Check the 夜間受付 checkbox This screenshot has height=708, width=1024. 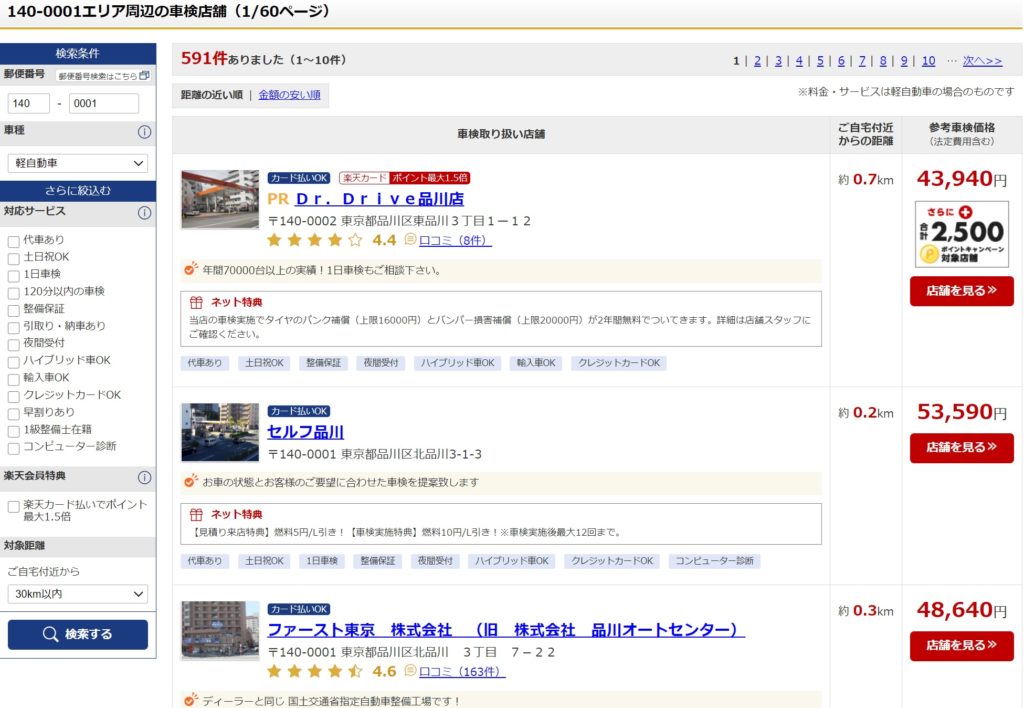pos(13,344)
